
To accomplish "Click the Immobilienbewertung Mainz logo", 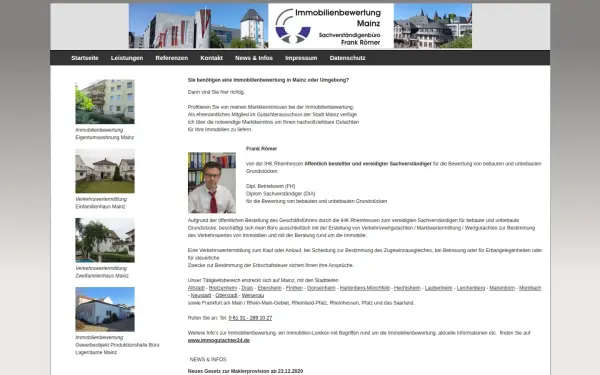I will 331,26.
